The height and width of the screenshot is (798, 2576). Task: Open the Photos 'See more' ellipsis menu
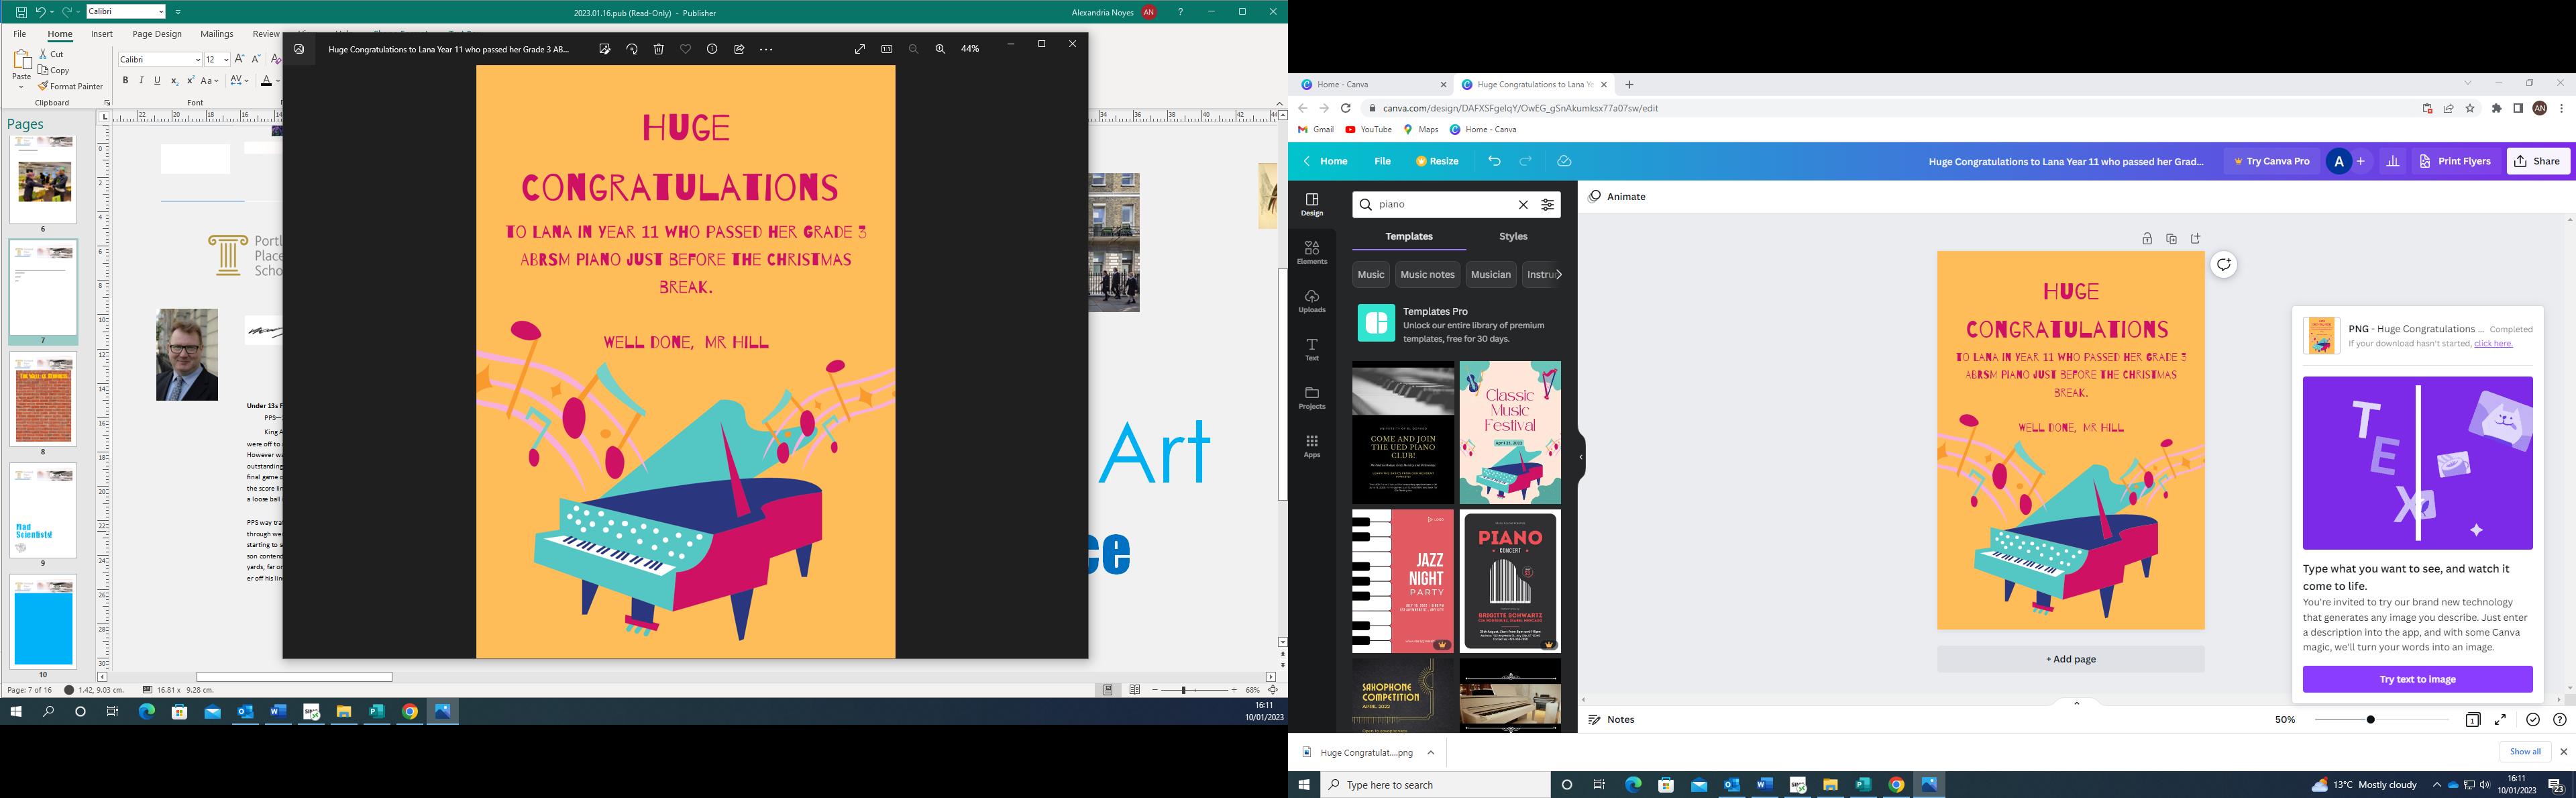766,49
